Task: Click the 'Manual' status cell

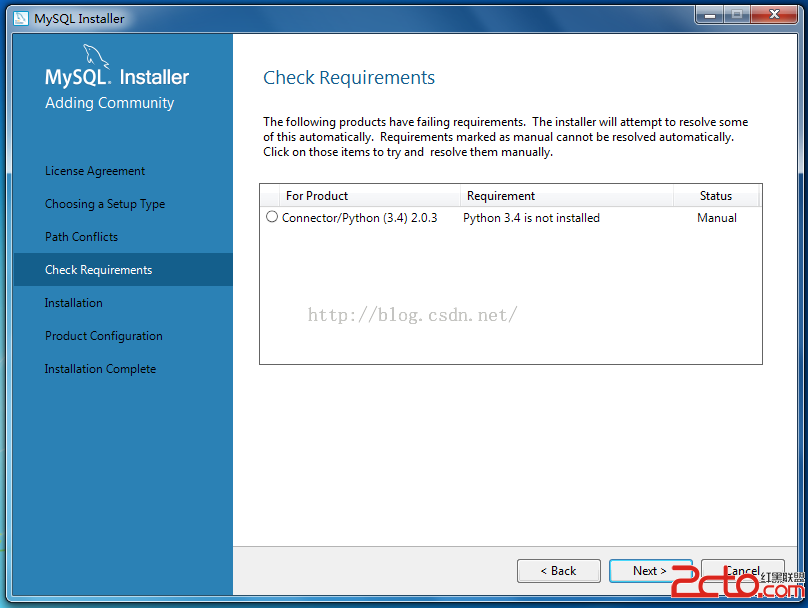Action: tap(717, 218)
